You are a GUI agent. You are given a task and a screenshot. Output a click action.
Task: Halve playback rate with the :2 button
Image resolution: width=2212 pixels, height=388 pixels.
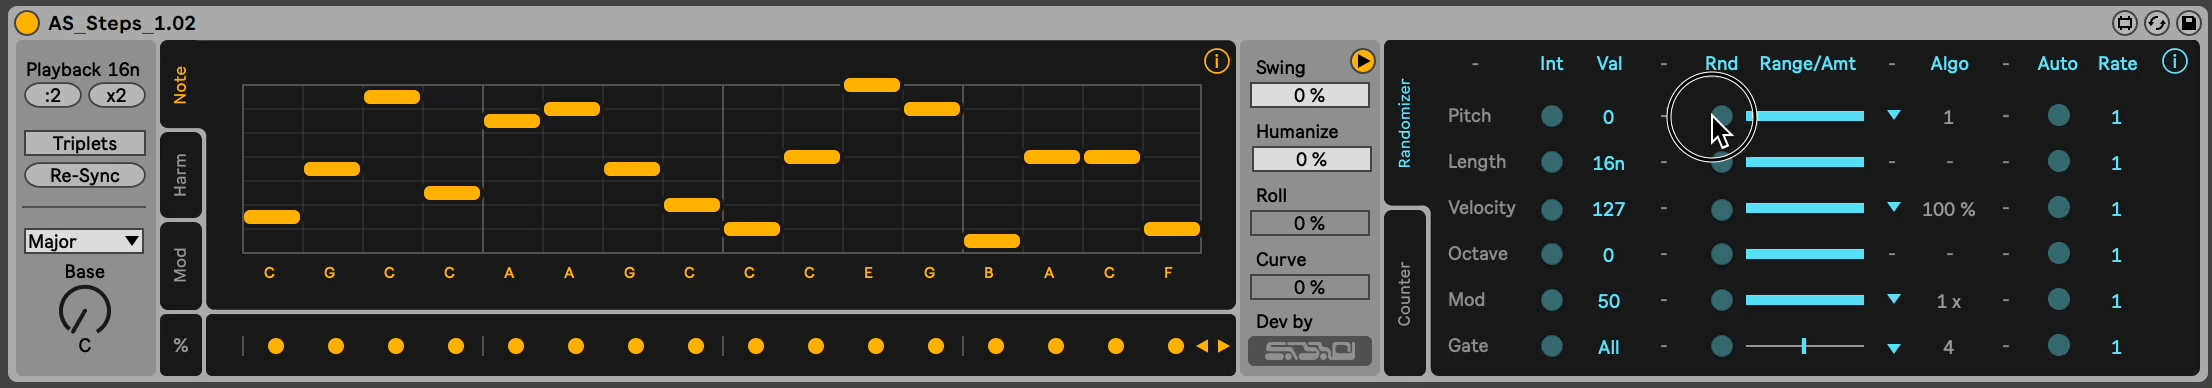pyautogui.click(x=53, y=96)
